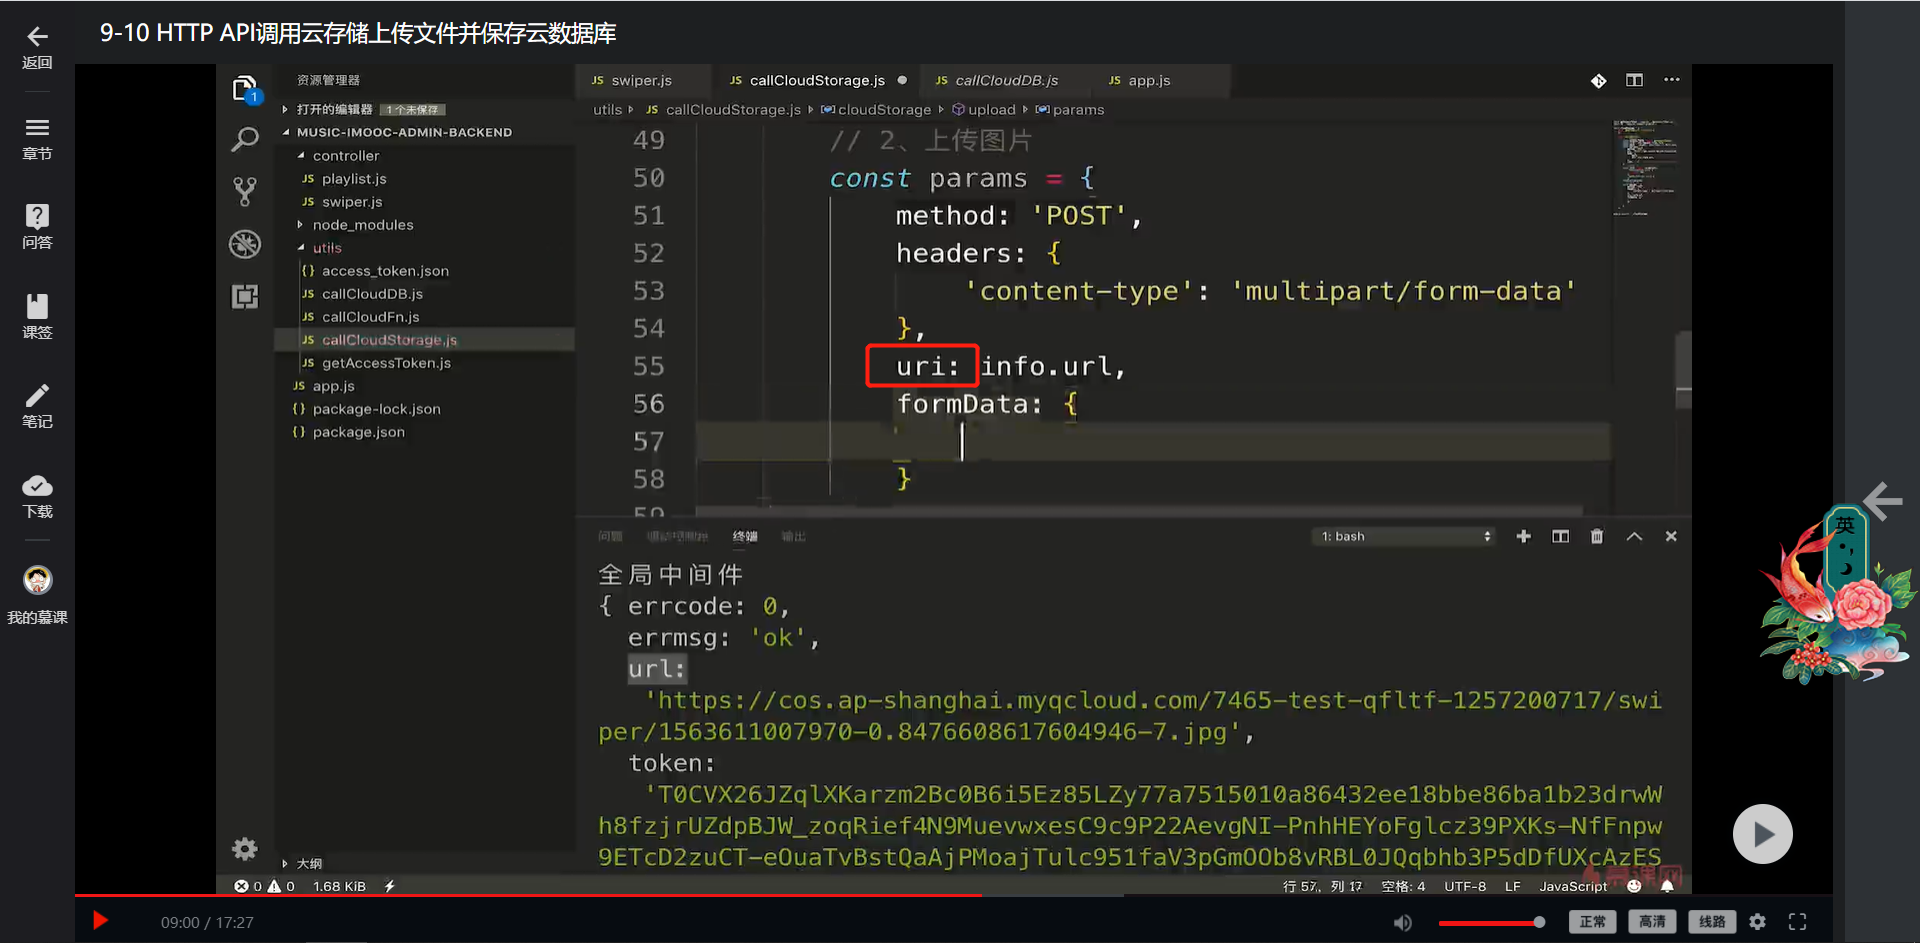The image size is (1920, 943).
Task: Open playlist.js in file tree
Action: (x=354, y=179)
